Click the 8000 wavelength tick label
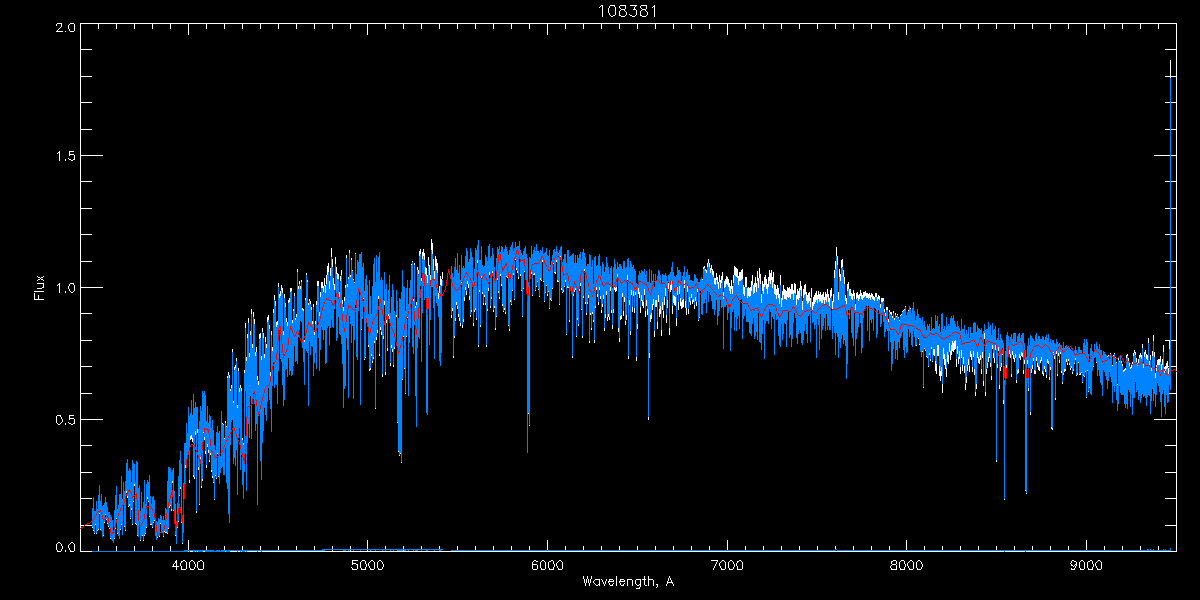Screen dimensions: 1200x600 click(x=907, y=565)
